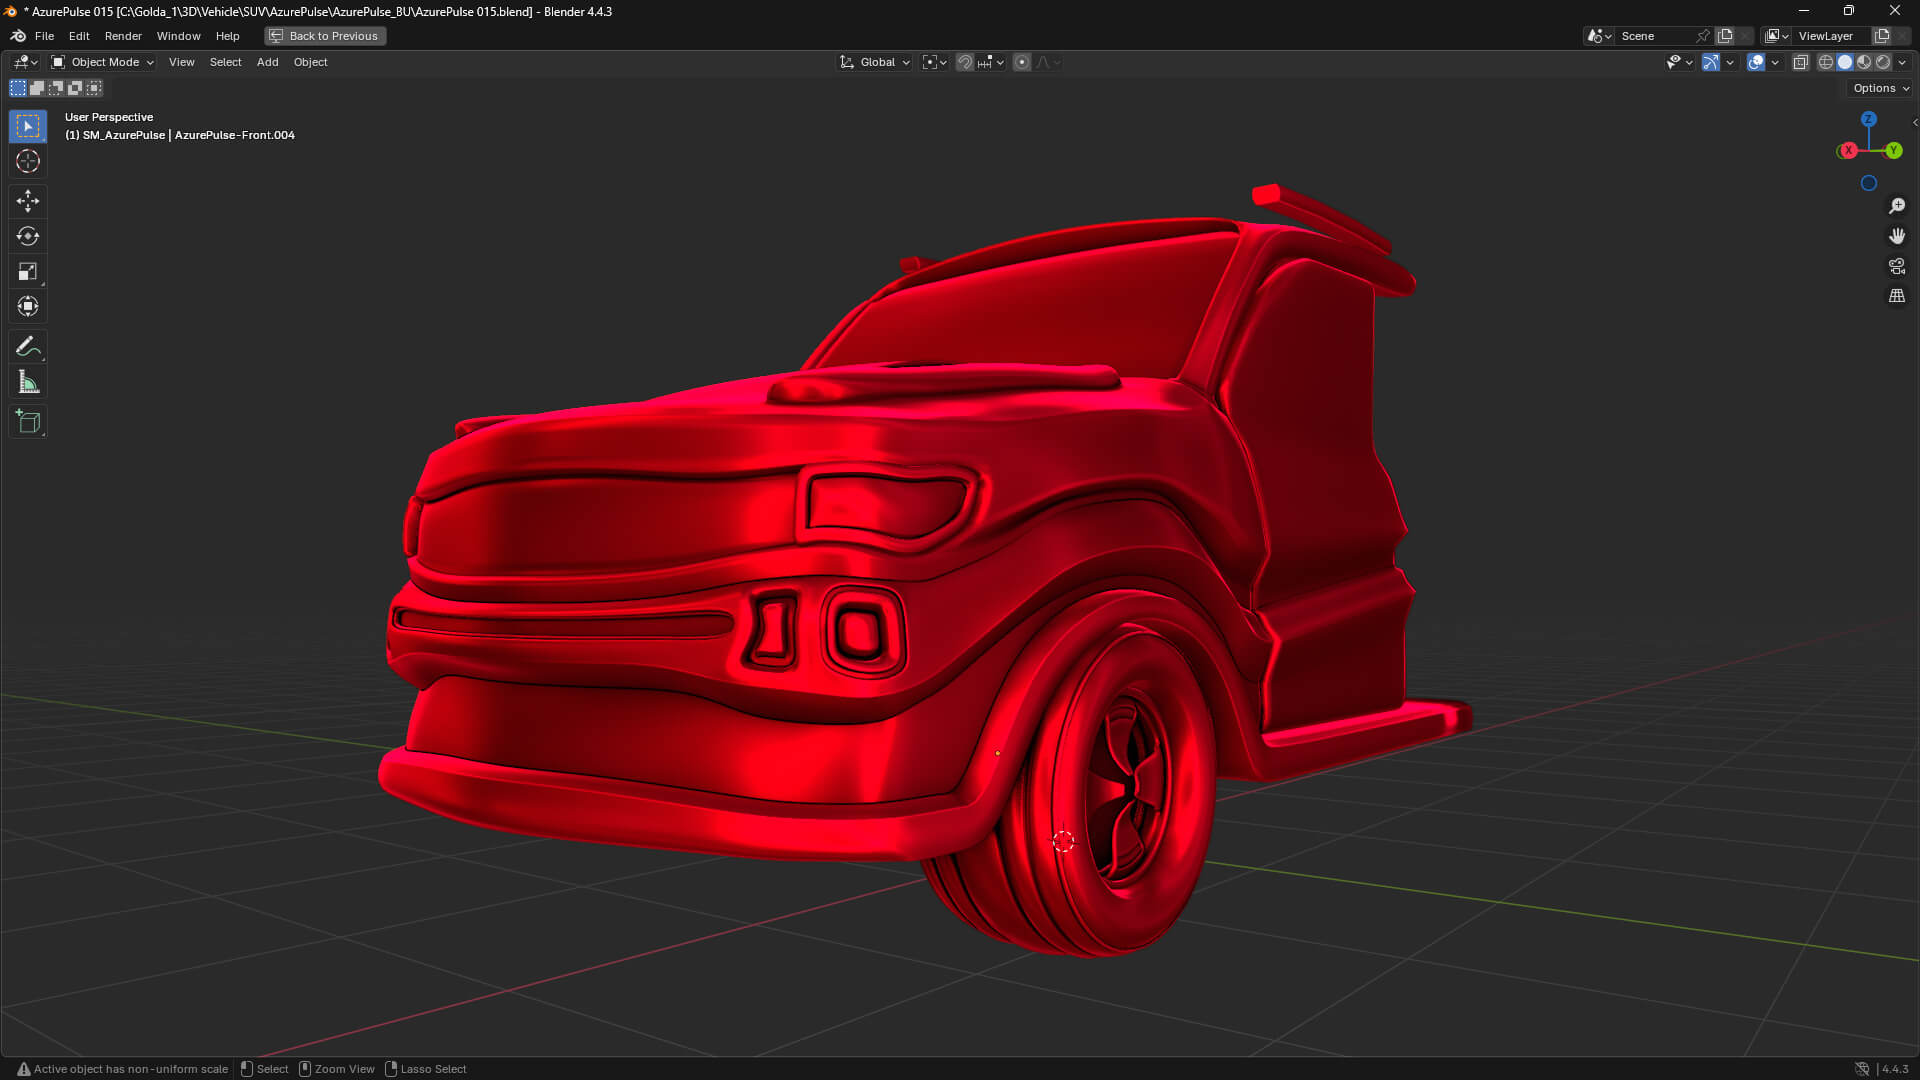Click the Z axis on the navigation gizmo

tap(1868, 119)
